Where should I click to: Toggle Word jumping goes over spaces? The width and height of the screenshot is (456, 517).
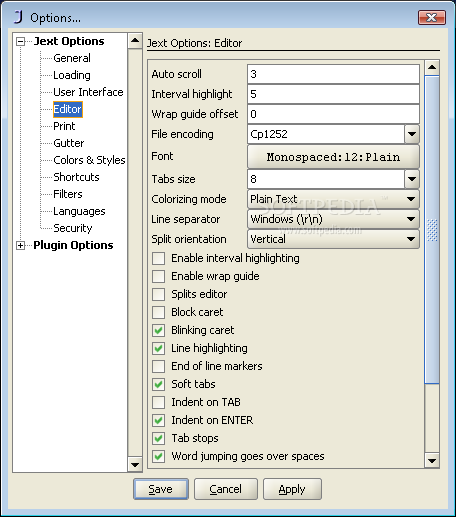pyautogui.click(x=158, y=457)
